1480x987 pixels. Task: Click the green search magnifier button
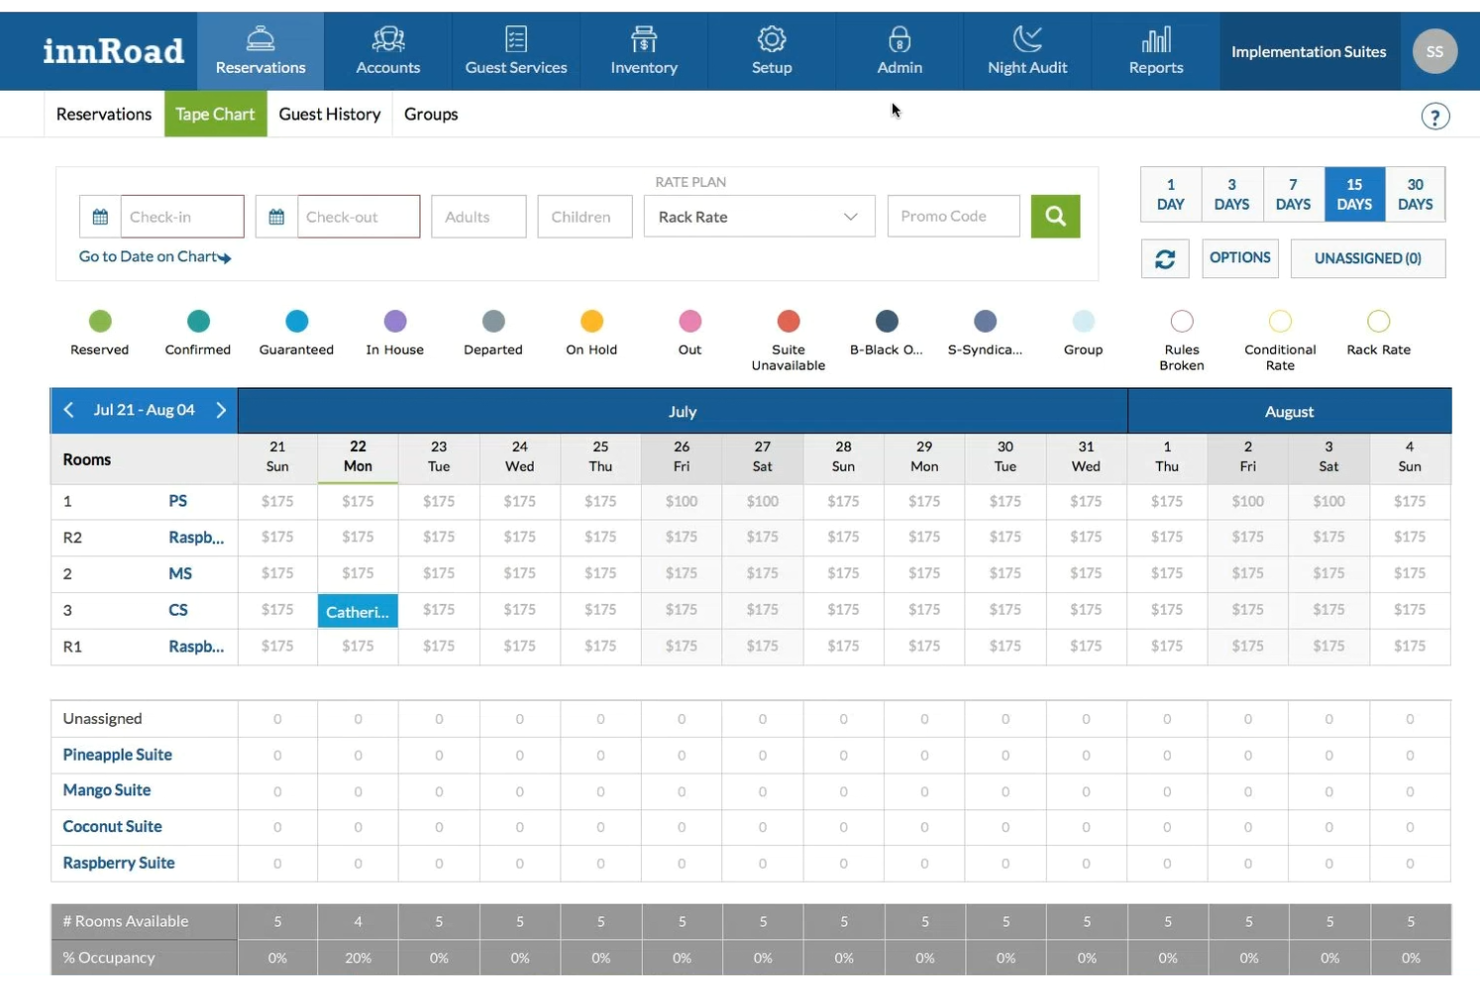[1055, 216]
